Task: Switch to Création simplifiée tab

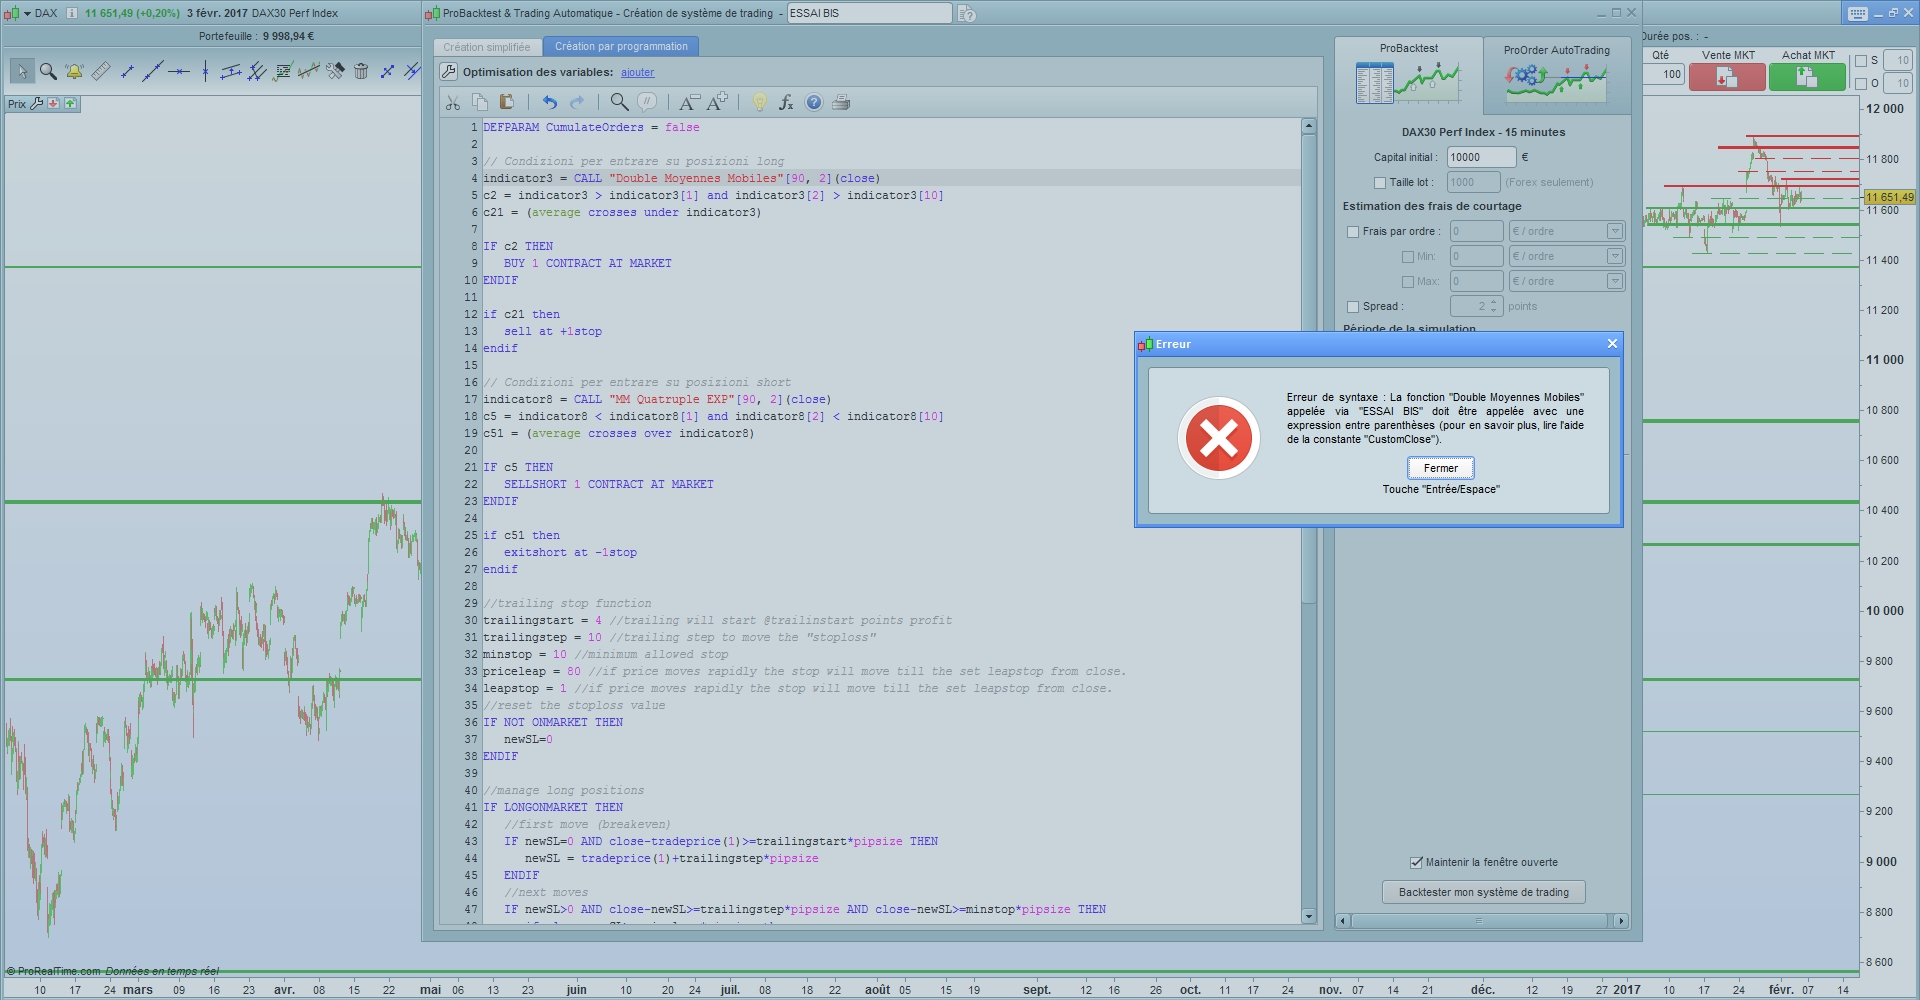Action: point(487,47)
